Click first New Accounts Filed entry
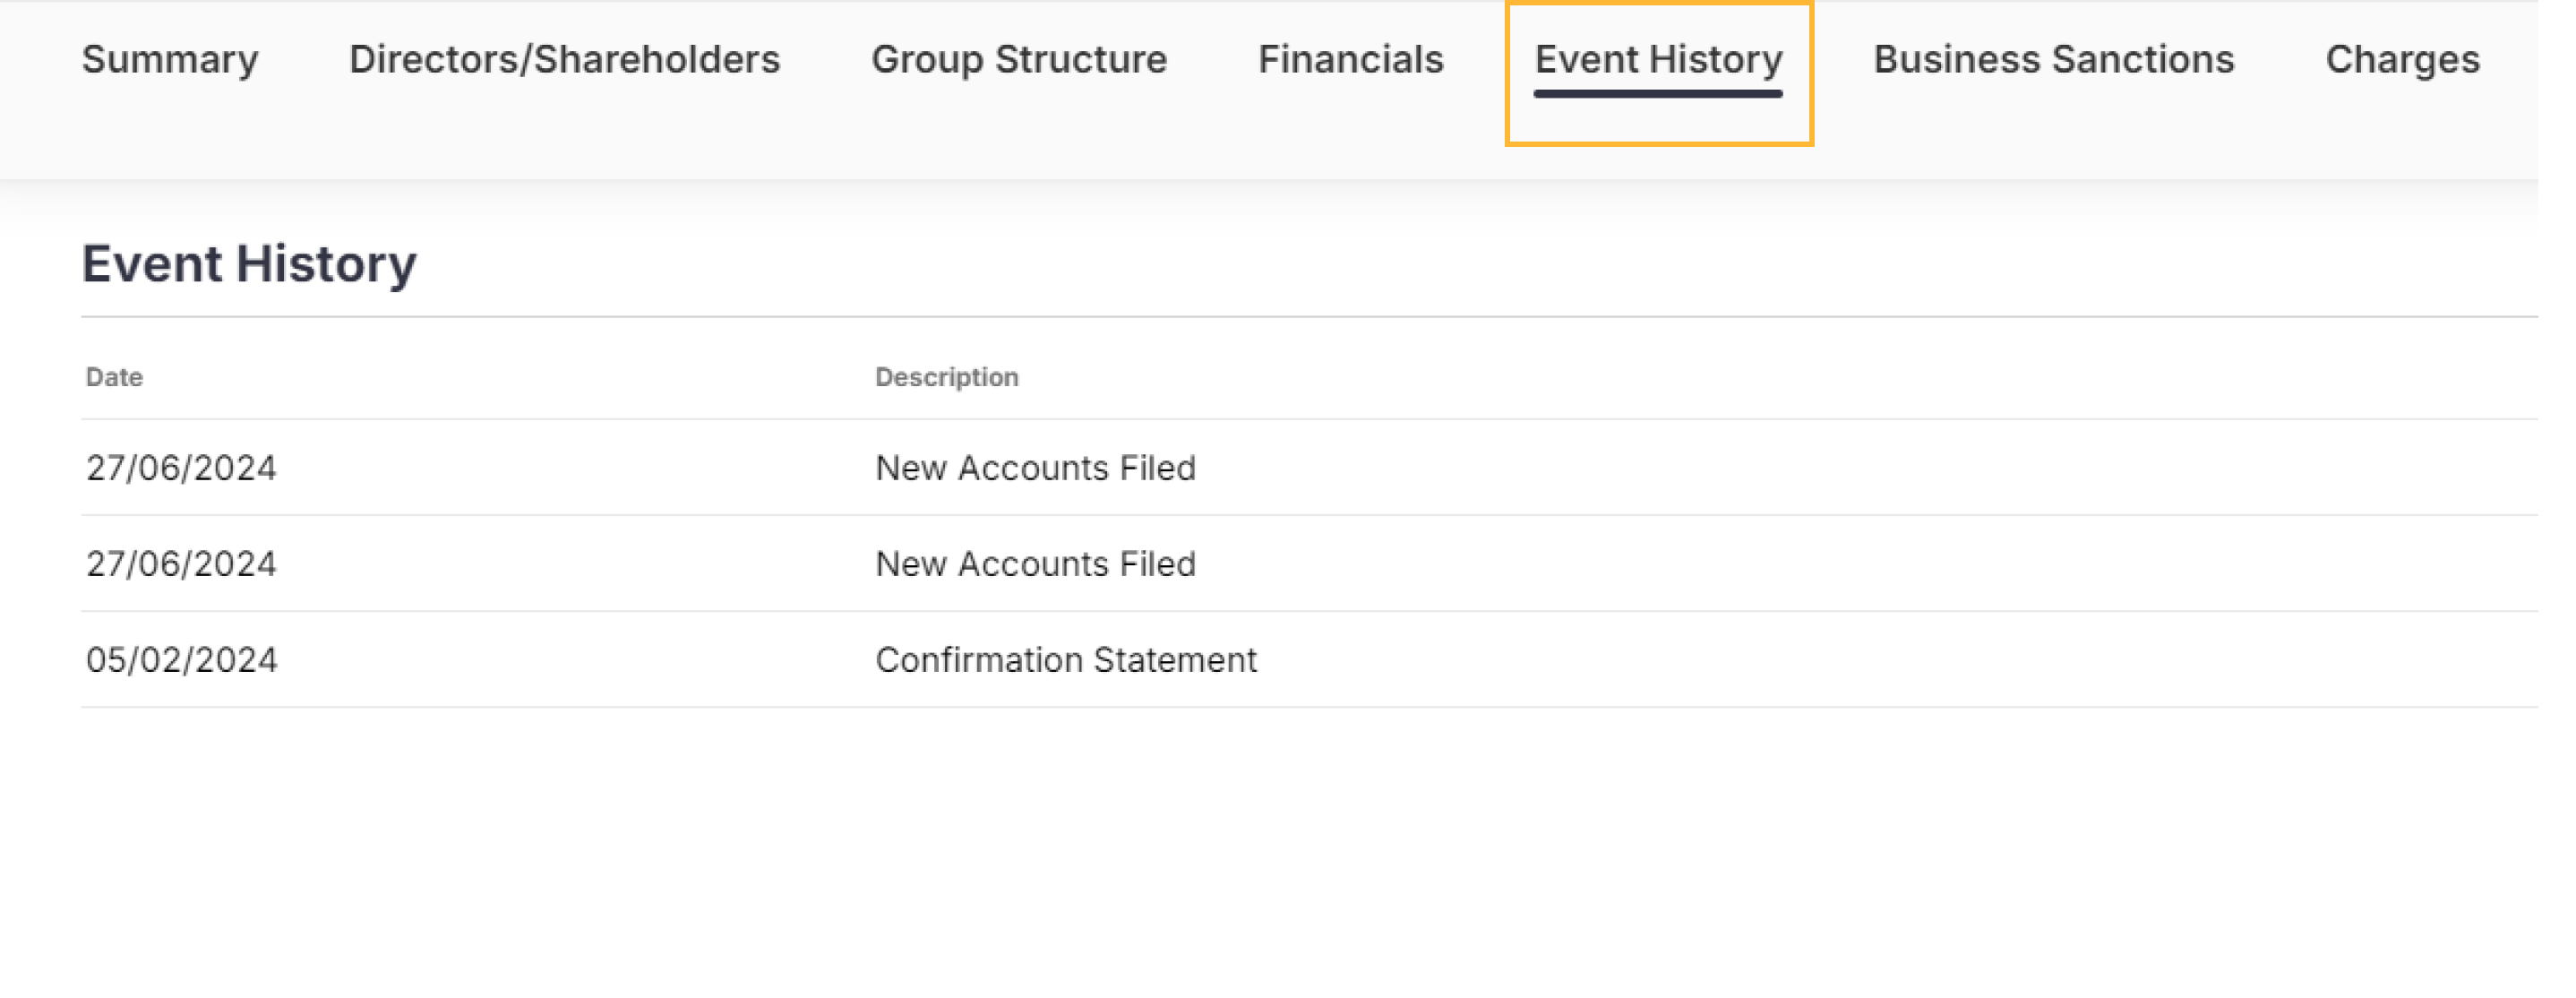This screenshot has width=2576, height=998. (x=1035, y=468)
